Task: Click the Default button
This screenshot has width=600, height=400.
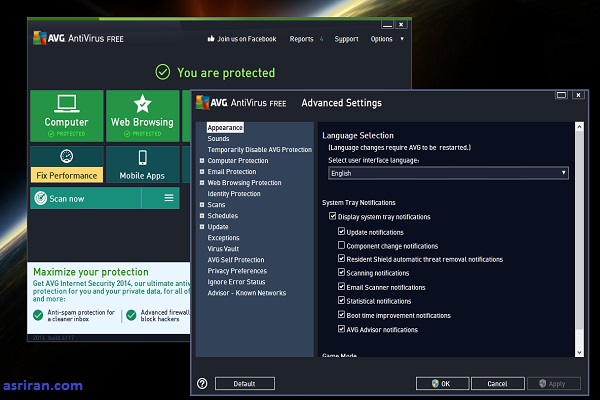Action: [244, 383]
